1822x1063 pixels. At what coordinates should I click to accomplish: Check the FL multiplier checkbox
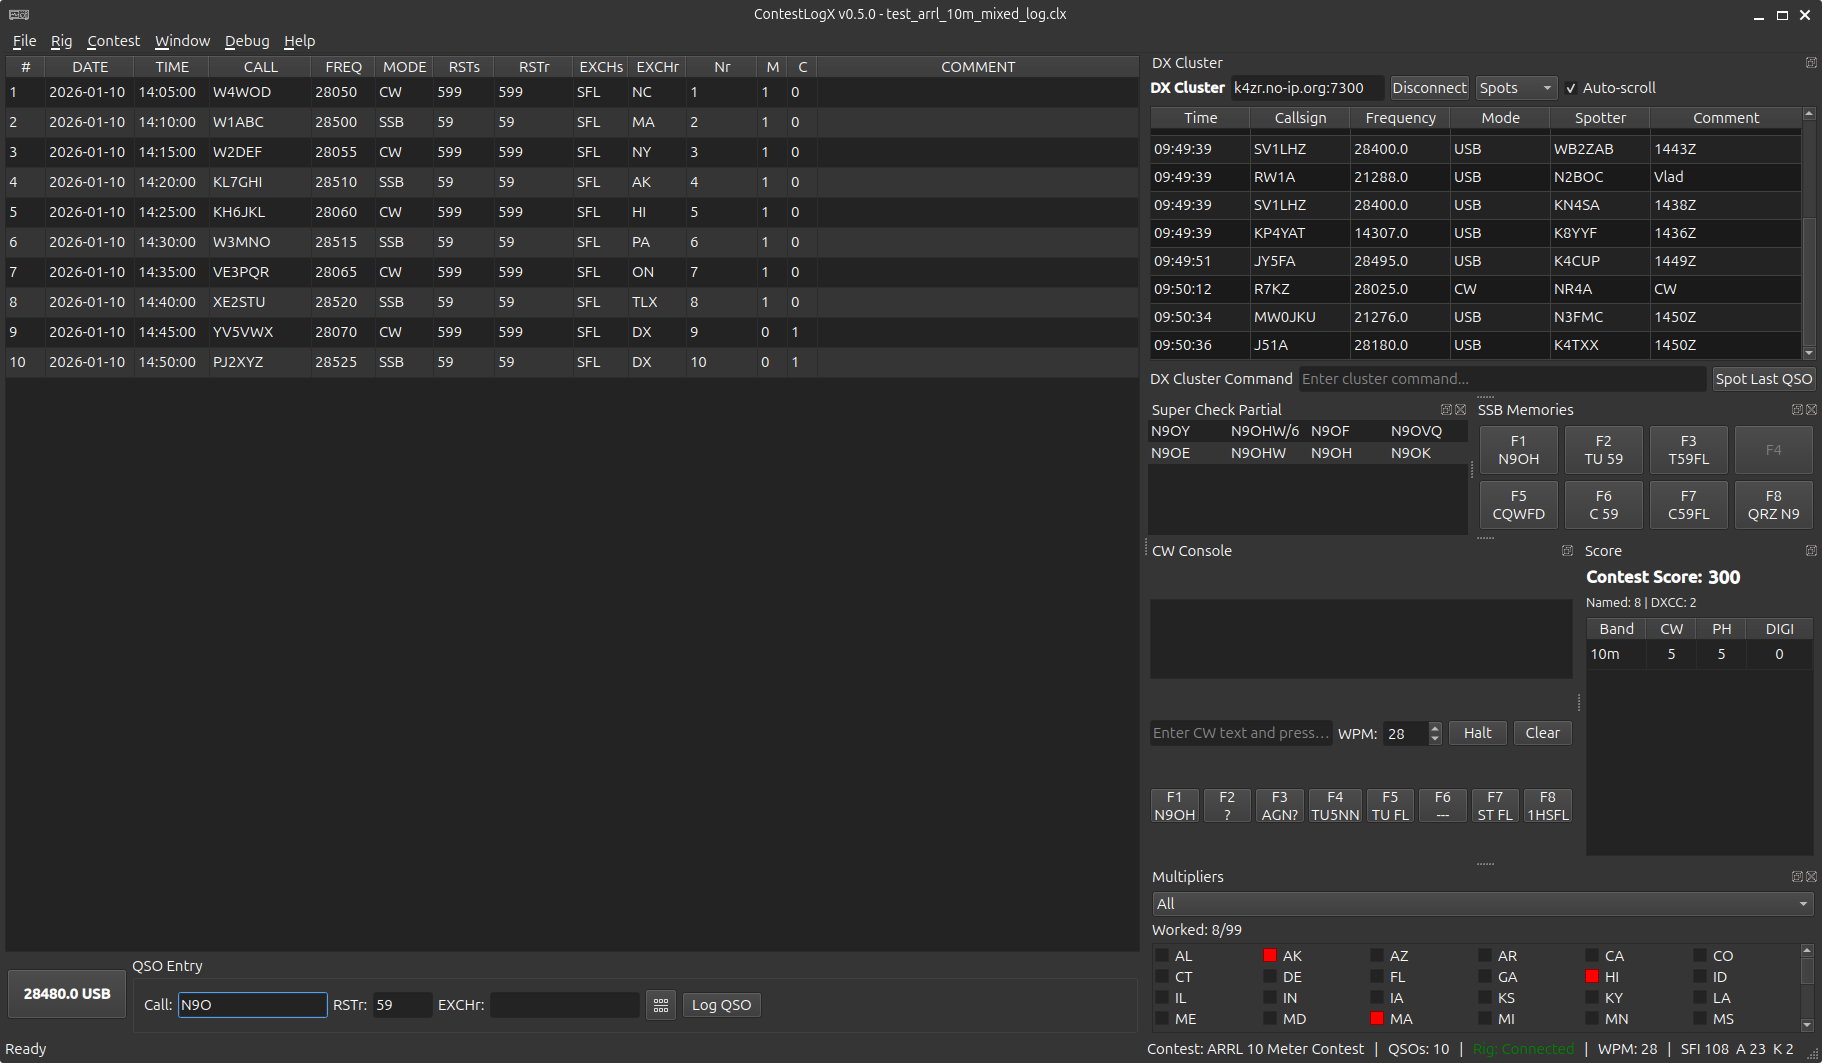pyautogui.click(x=1376, y=977)
